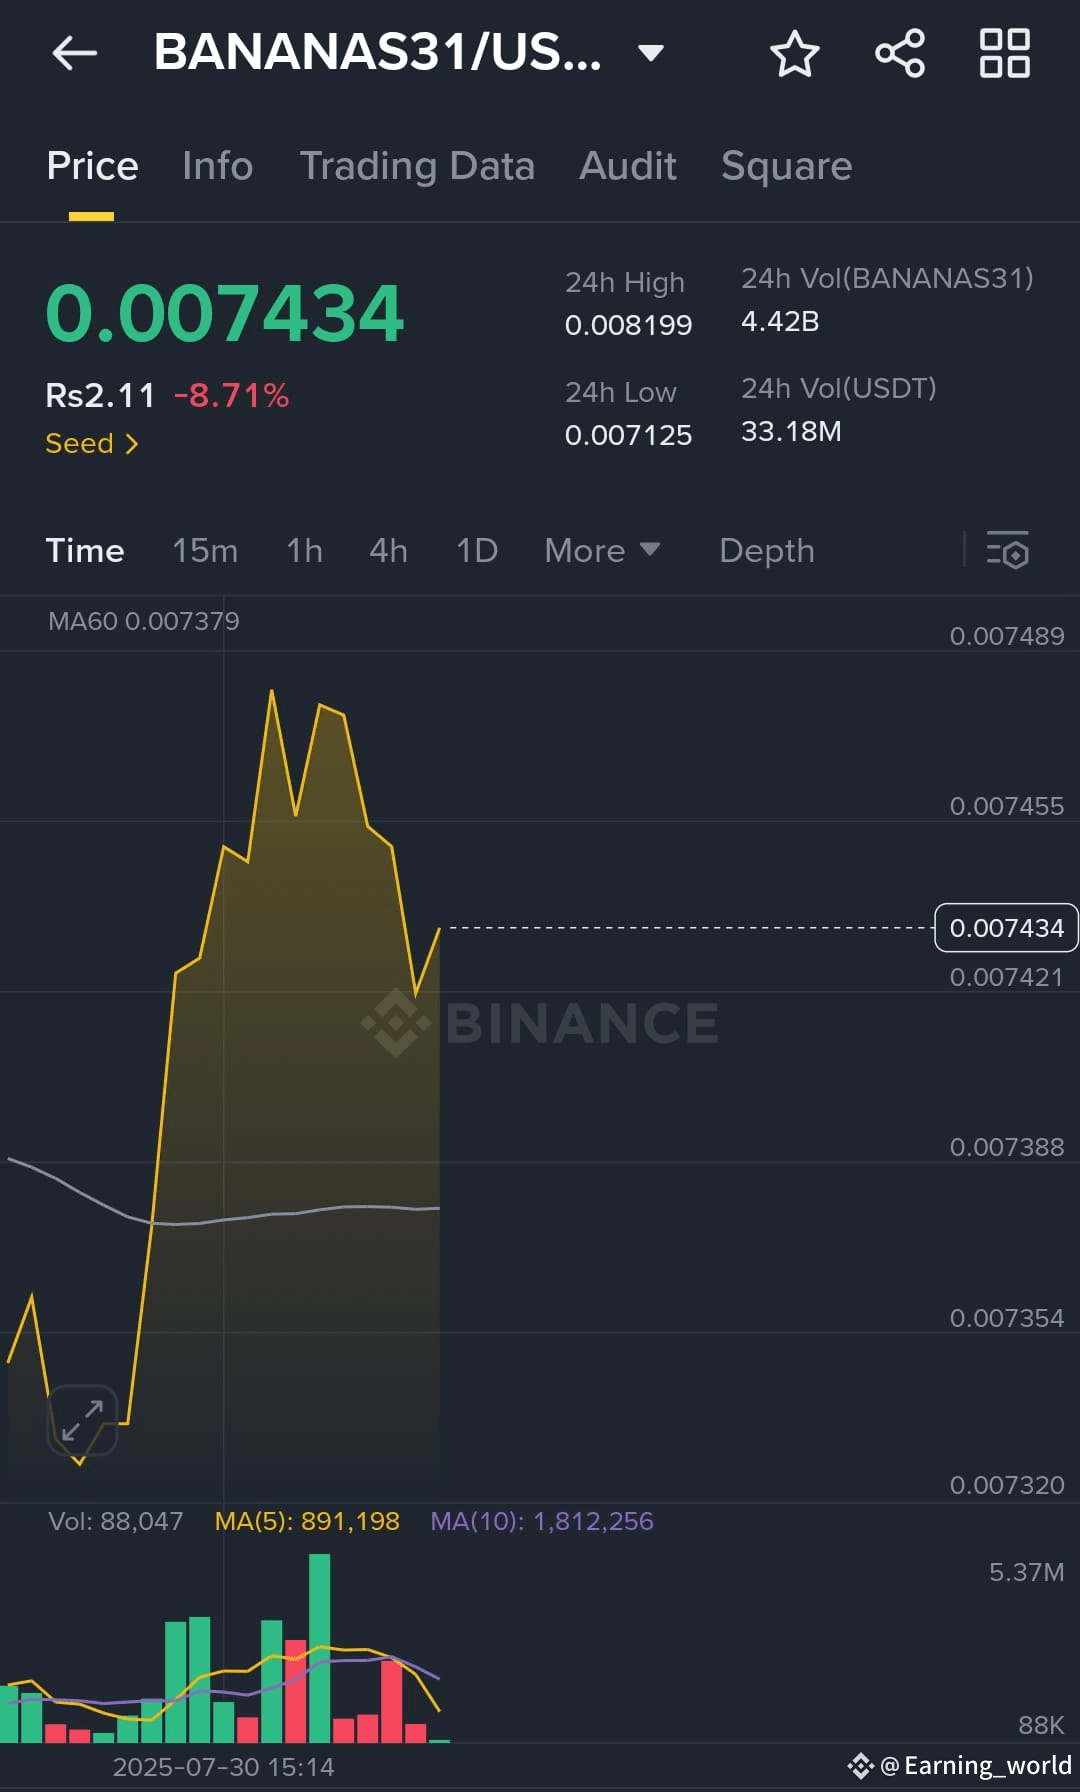Screen dimensions: 1080x1792
Task: Select the 4h chart interval
Action: click(x=388, y=551)
